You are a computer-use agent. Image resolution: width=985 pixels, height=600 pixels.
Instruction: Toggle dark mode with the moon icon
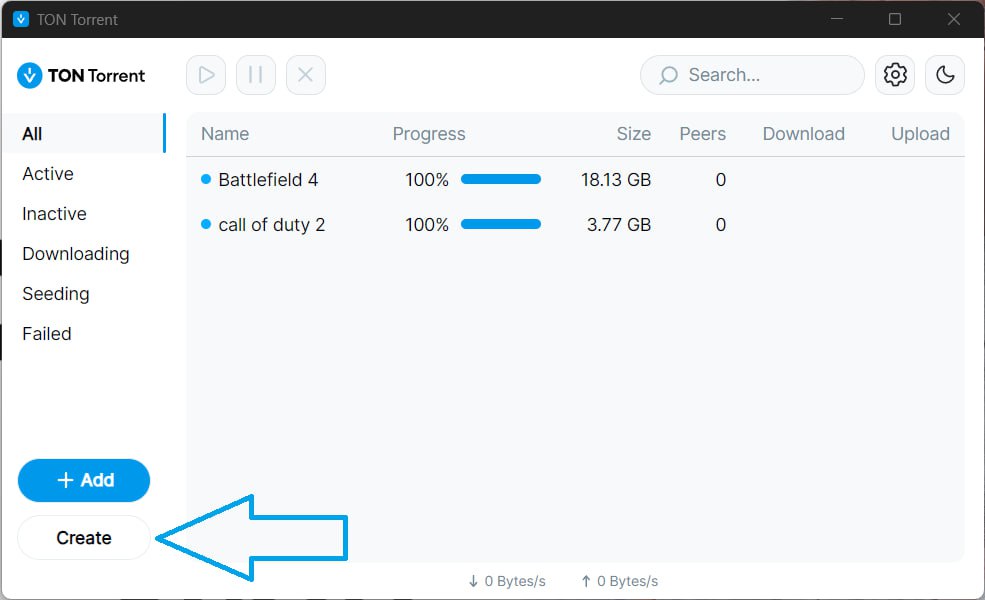pyautogui.click(x=945, y=75)
